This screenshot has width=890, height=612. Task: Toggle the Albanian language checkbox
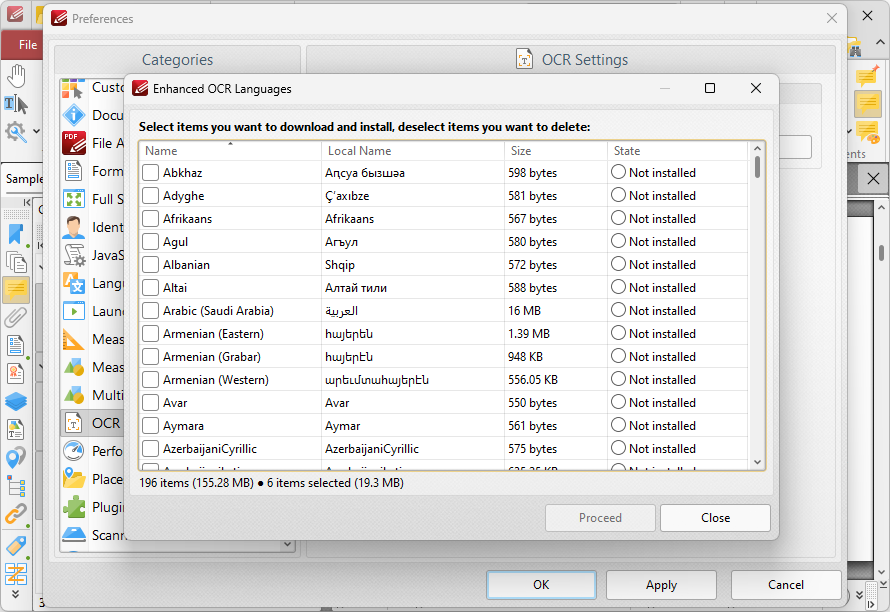click(x=150, y=265)
